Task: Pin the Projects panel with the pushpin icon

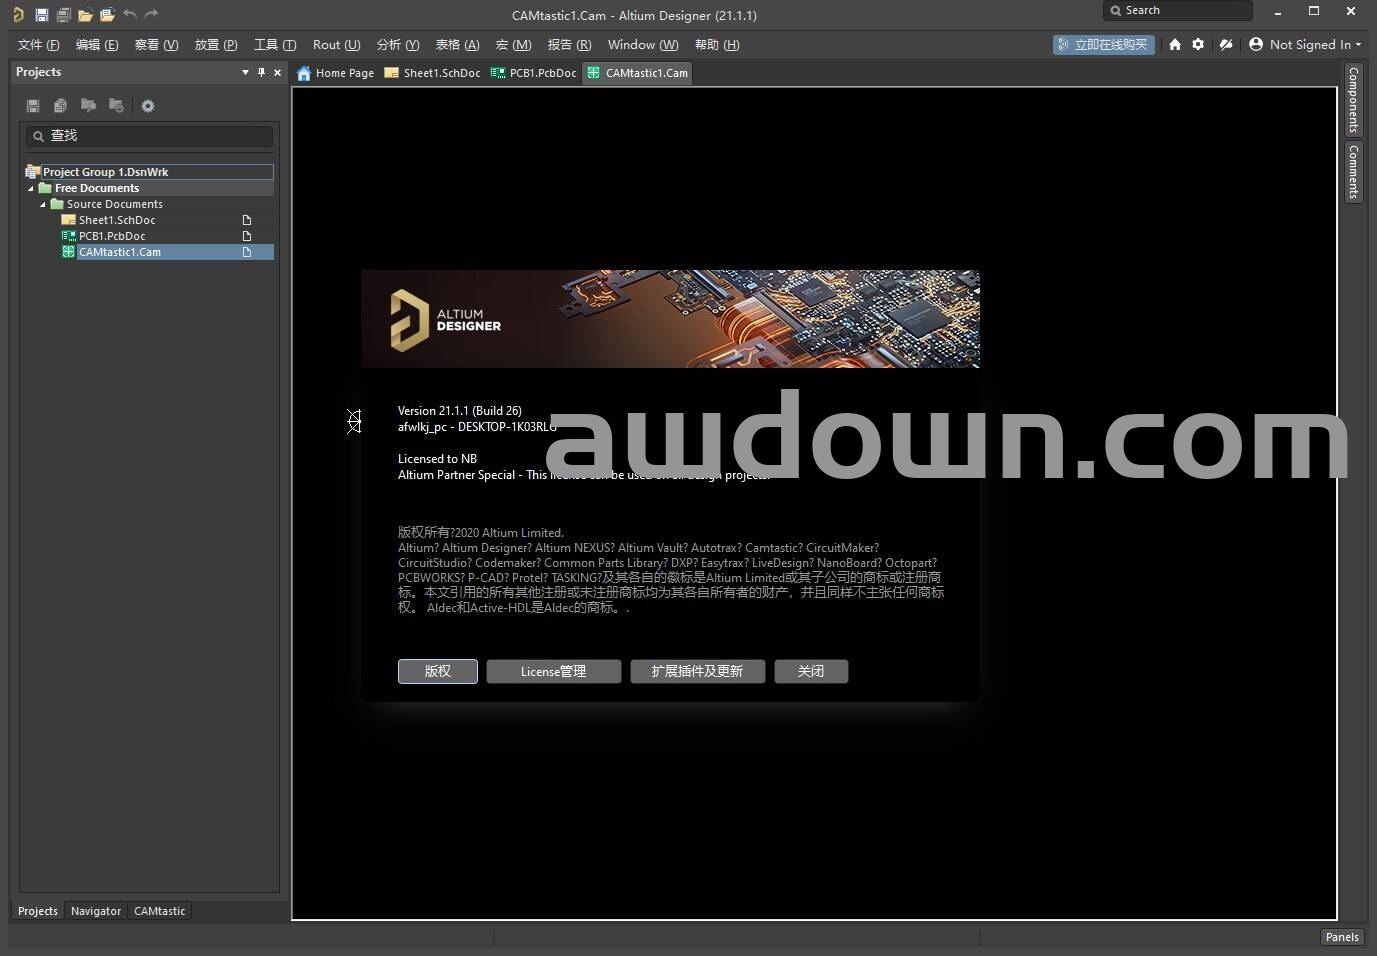Action: coord(262,72)
